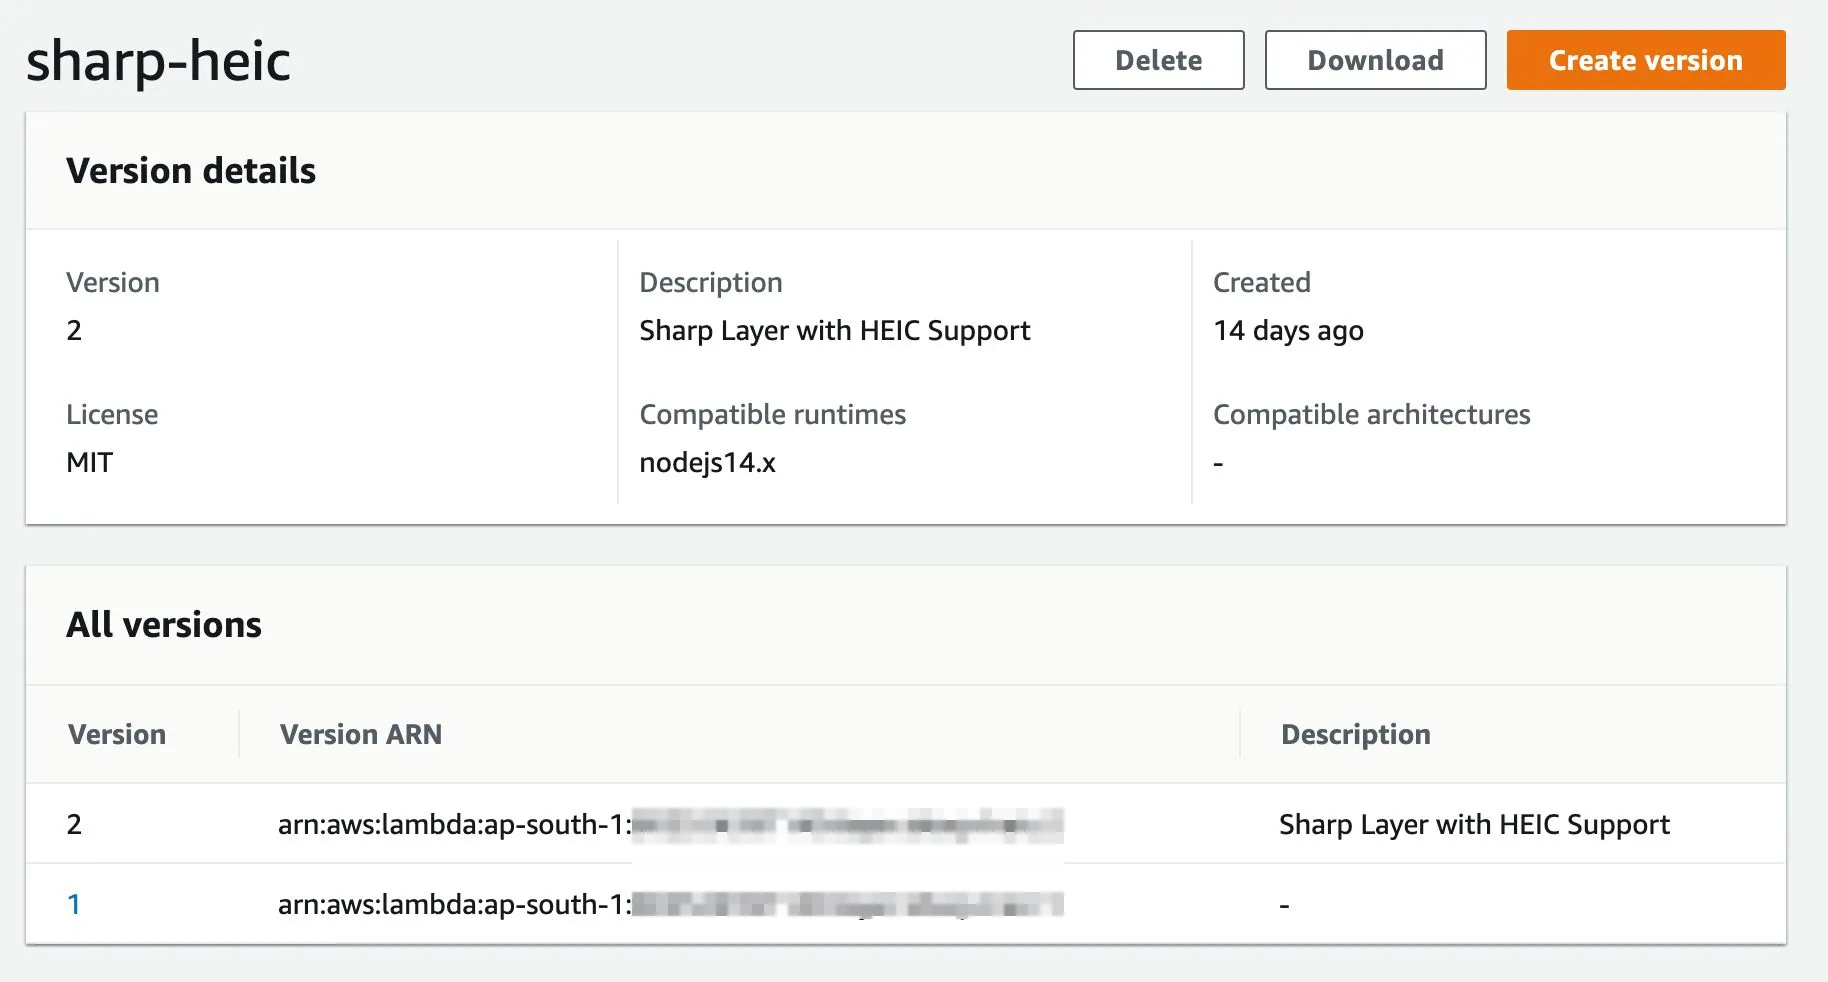Click the Version details heading
Screen dimensions: 1828x982
coord(191,171)
